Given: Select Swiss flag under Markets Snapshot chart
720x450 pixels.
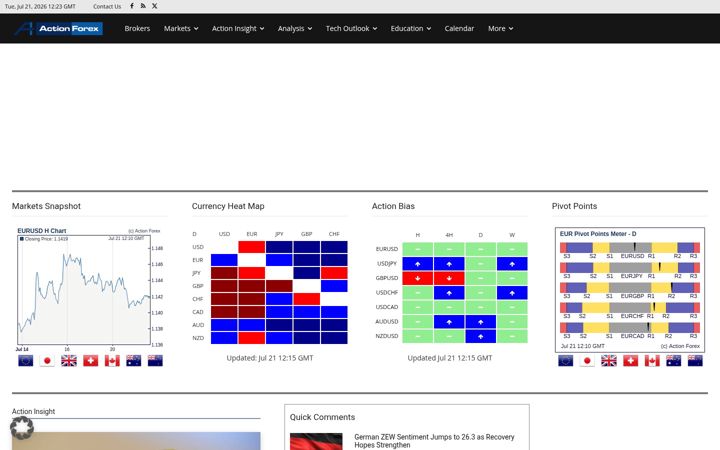Looking at the screenshot, I should [90, 360].
